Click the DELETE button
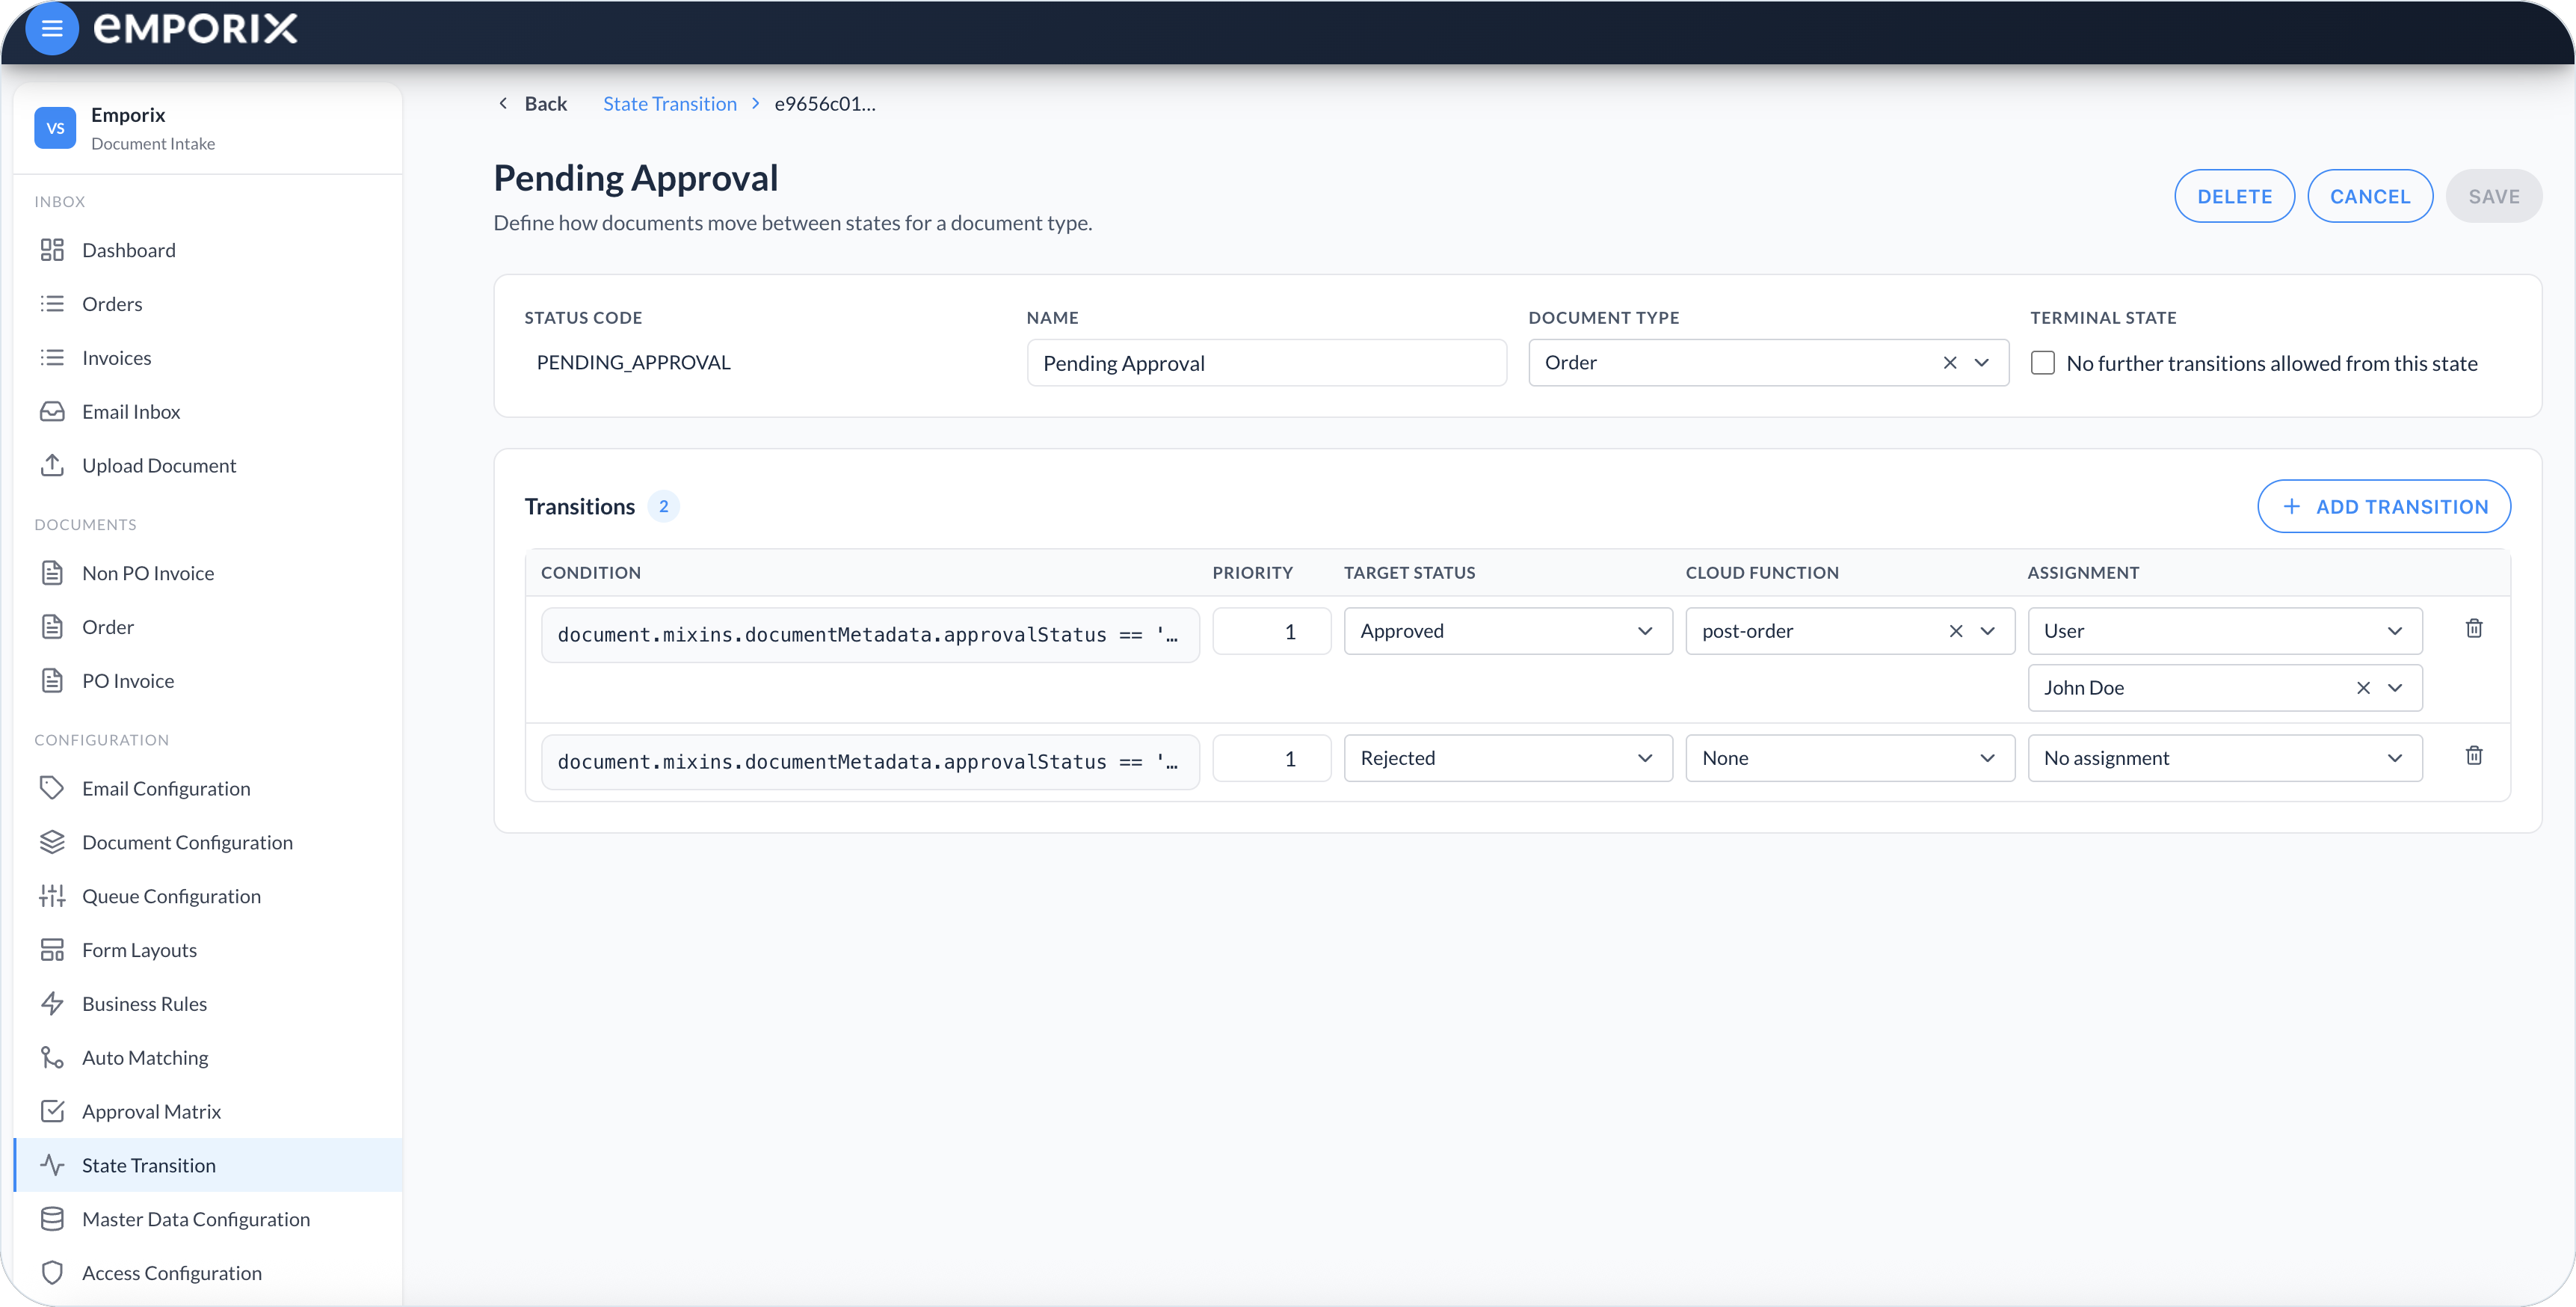2576x1307 pixels. pyautogui.click(x=2234, y=196)
